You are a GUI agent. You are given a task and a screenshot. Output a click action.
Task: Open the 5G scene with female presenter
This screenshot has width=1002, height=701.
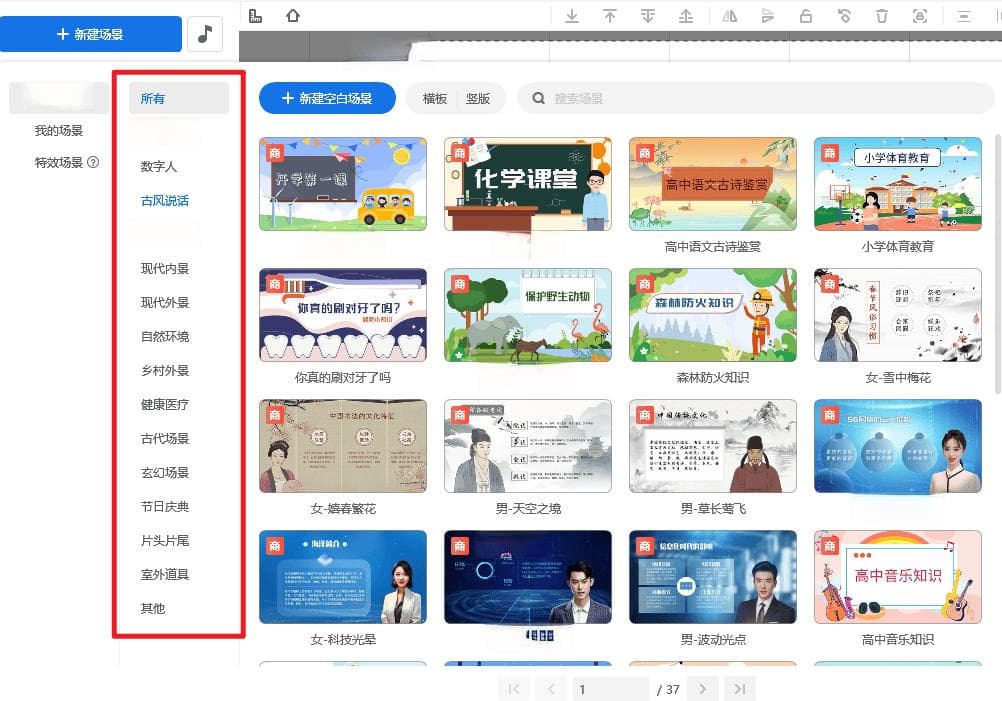[x=898, y=446]
